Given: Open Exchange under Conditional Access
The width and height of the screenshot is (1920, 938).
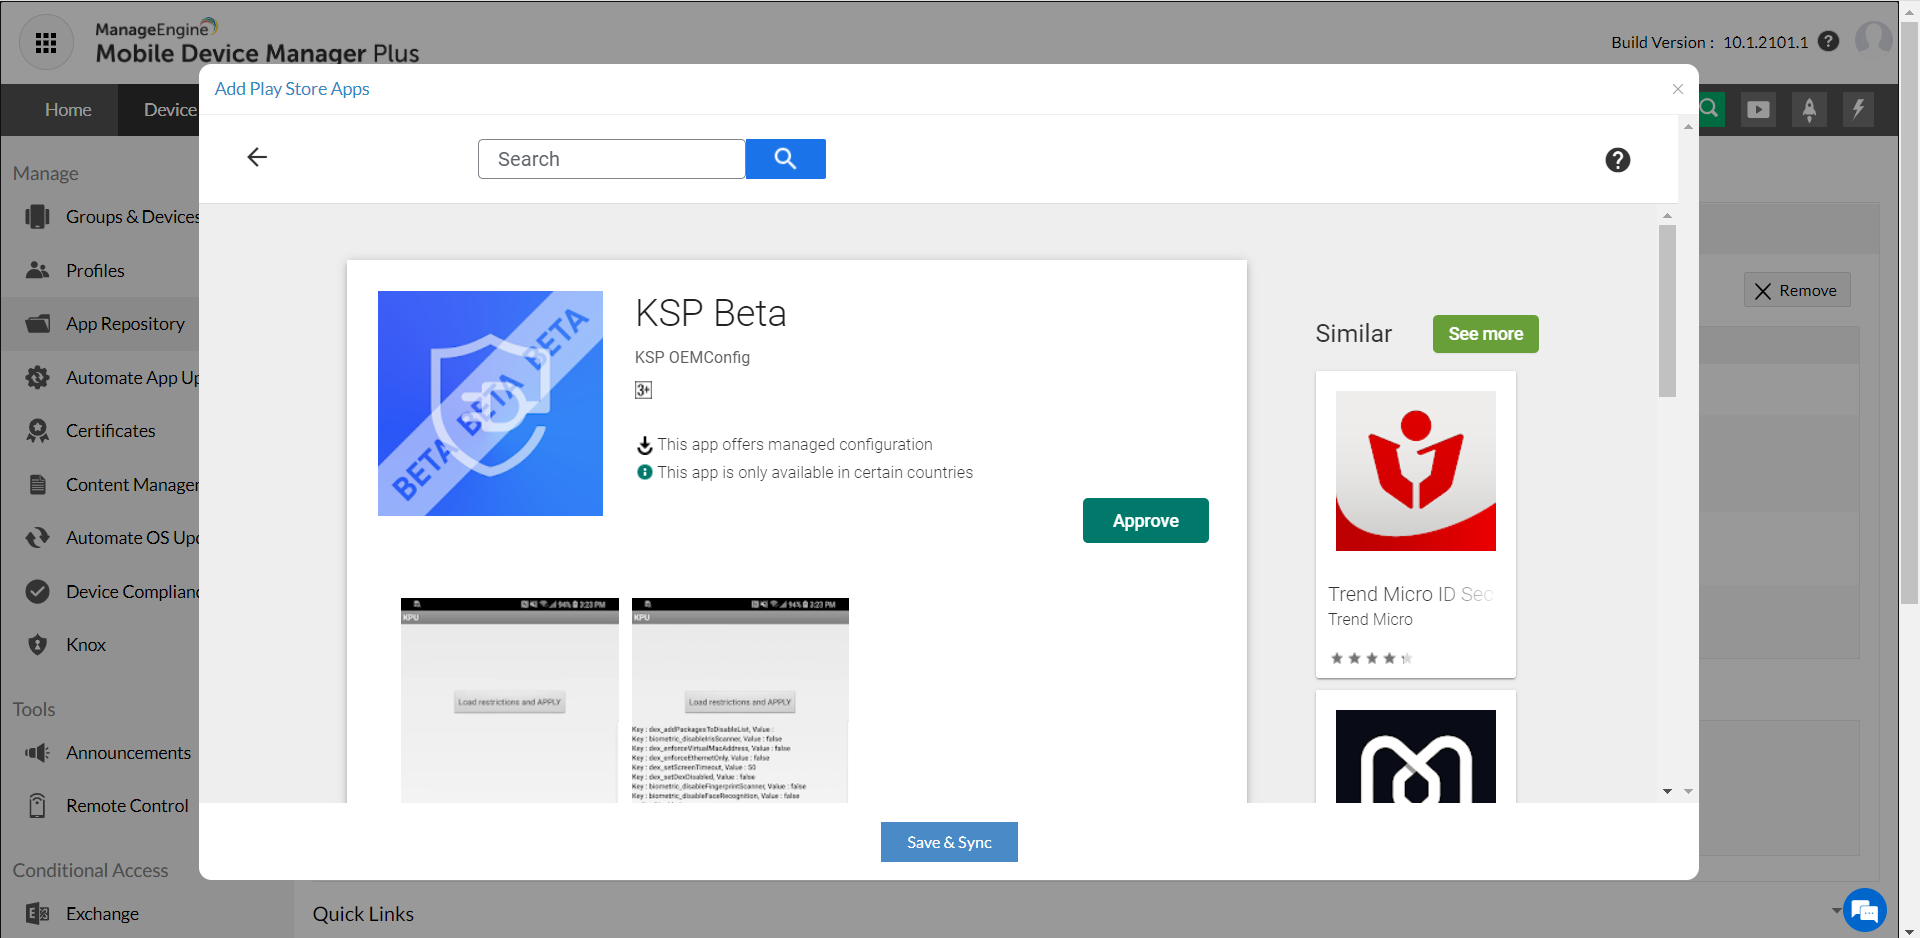Looking at the screenshot, I should 102,914.
